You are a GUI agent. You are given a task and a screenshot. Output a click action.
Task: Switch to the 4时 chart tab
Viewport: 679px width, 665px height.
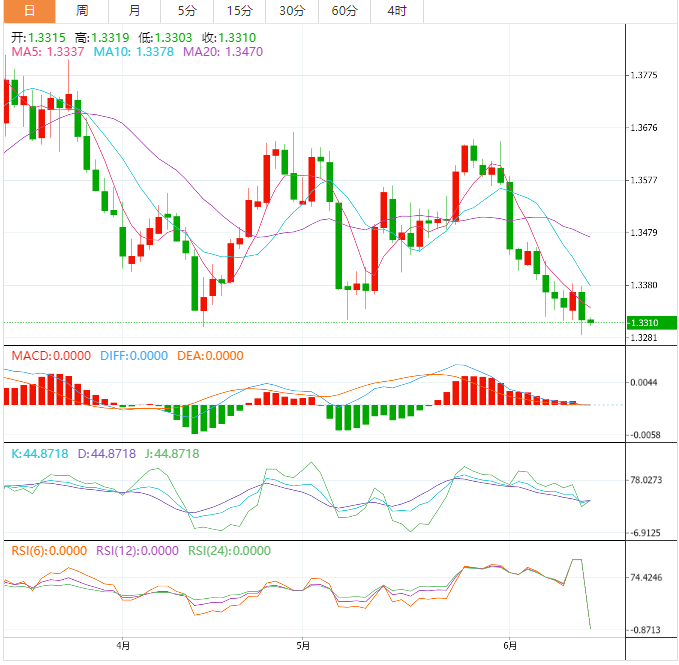pos(396,11)
